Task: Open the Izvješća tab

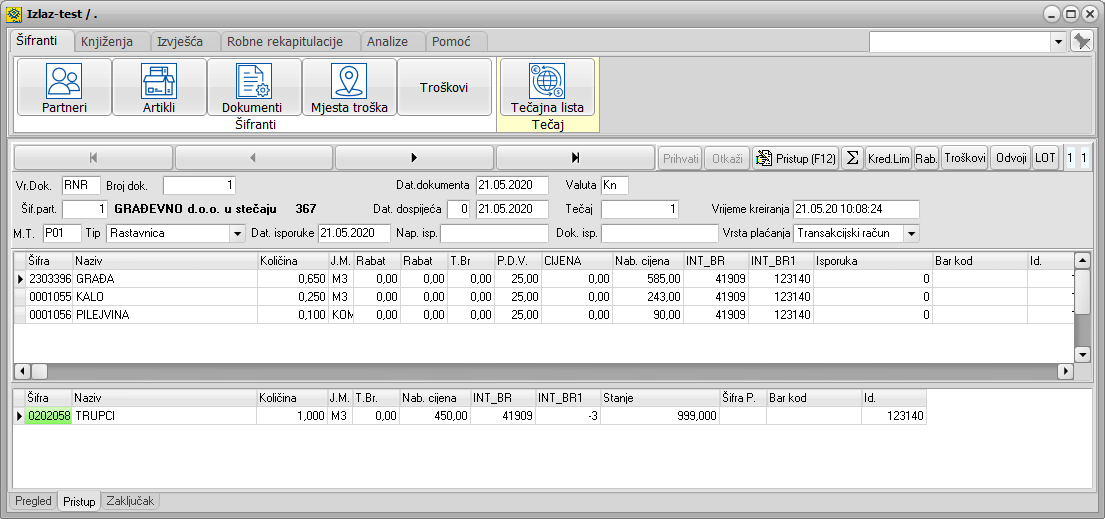Action: 184,42
